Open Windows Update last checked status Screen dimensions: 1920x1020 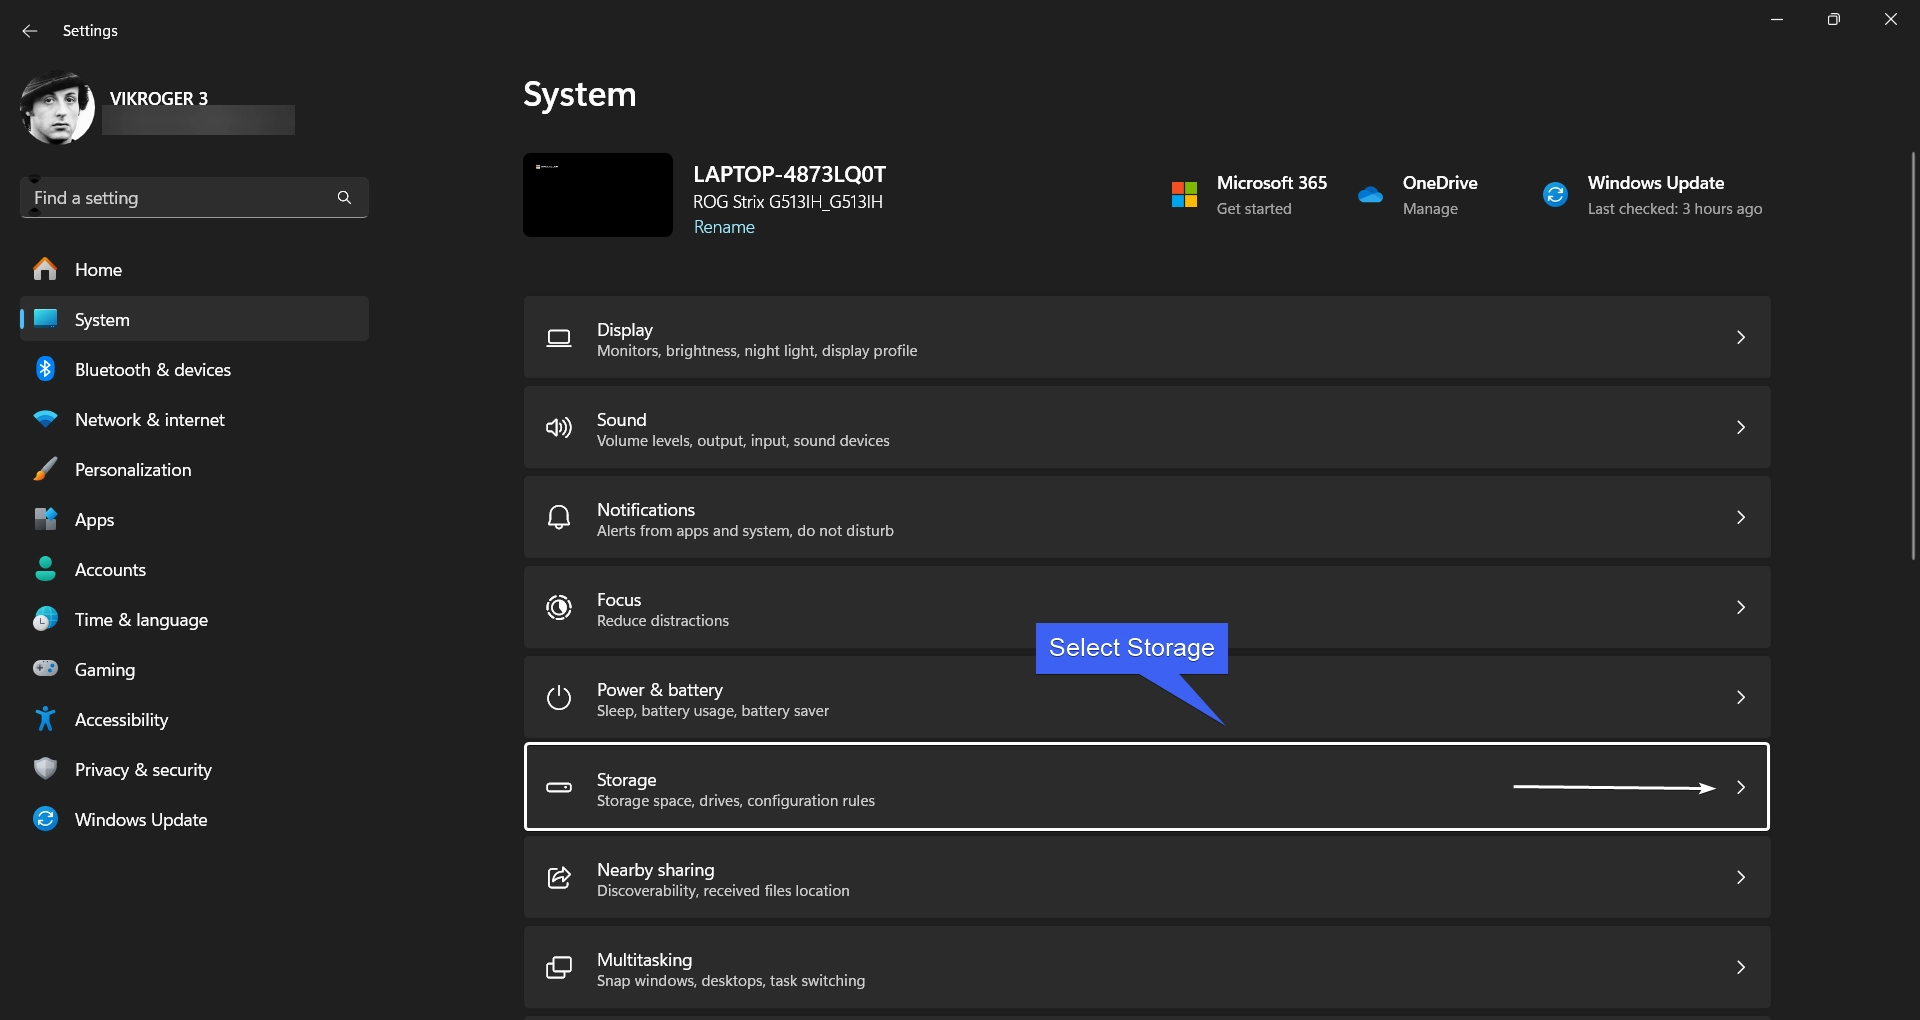(1675, 208)
